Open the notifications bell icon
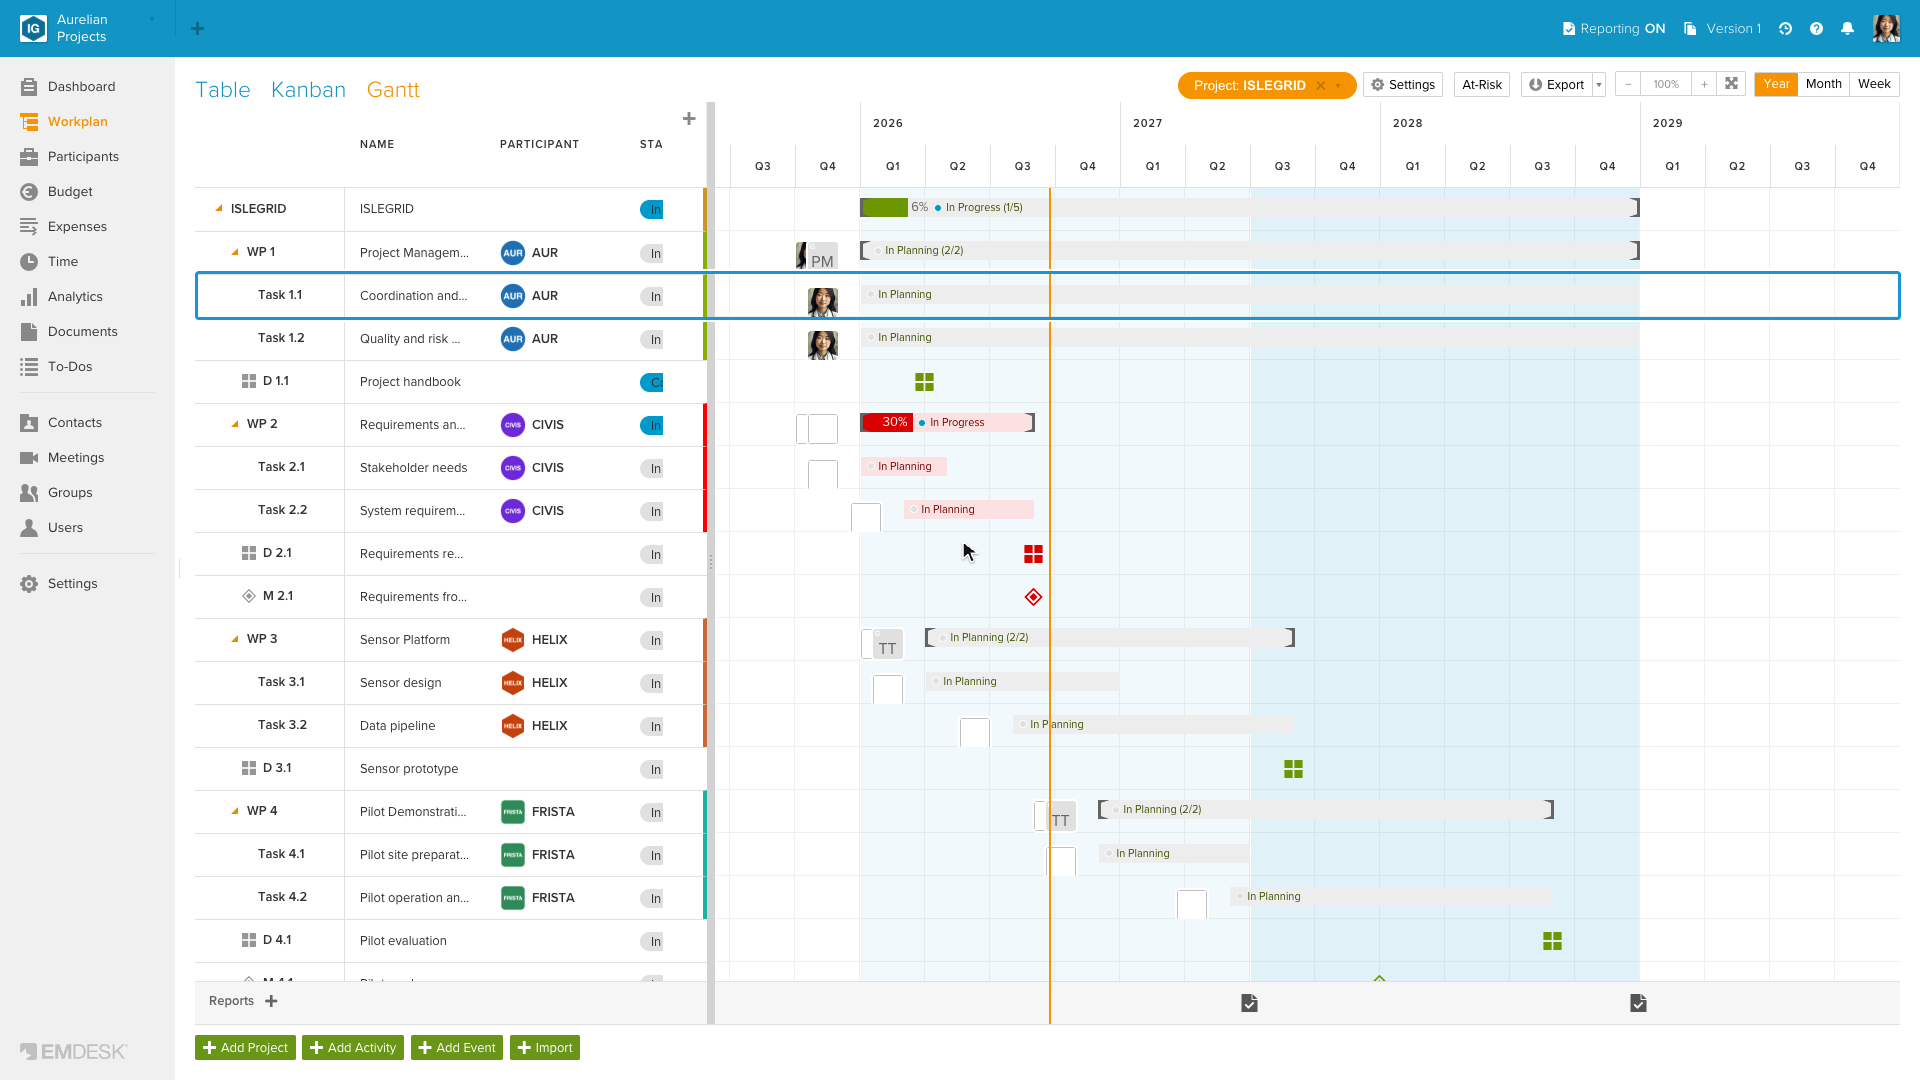 pos(1847,29)
